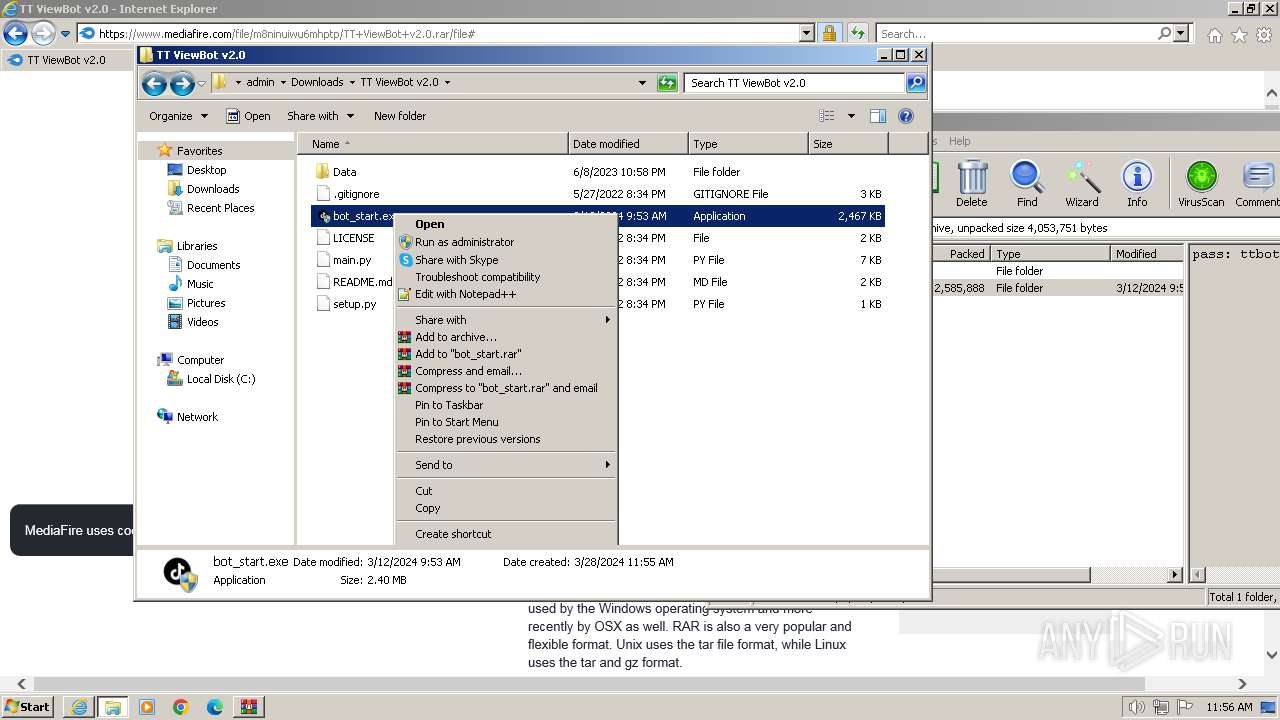Screen dimensions: 1280x720
Task: Open Internet Explorer from taskbar
Action: (79, 707)
